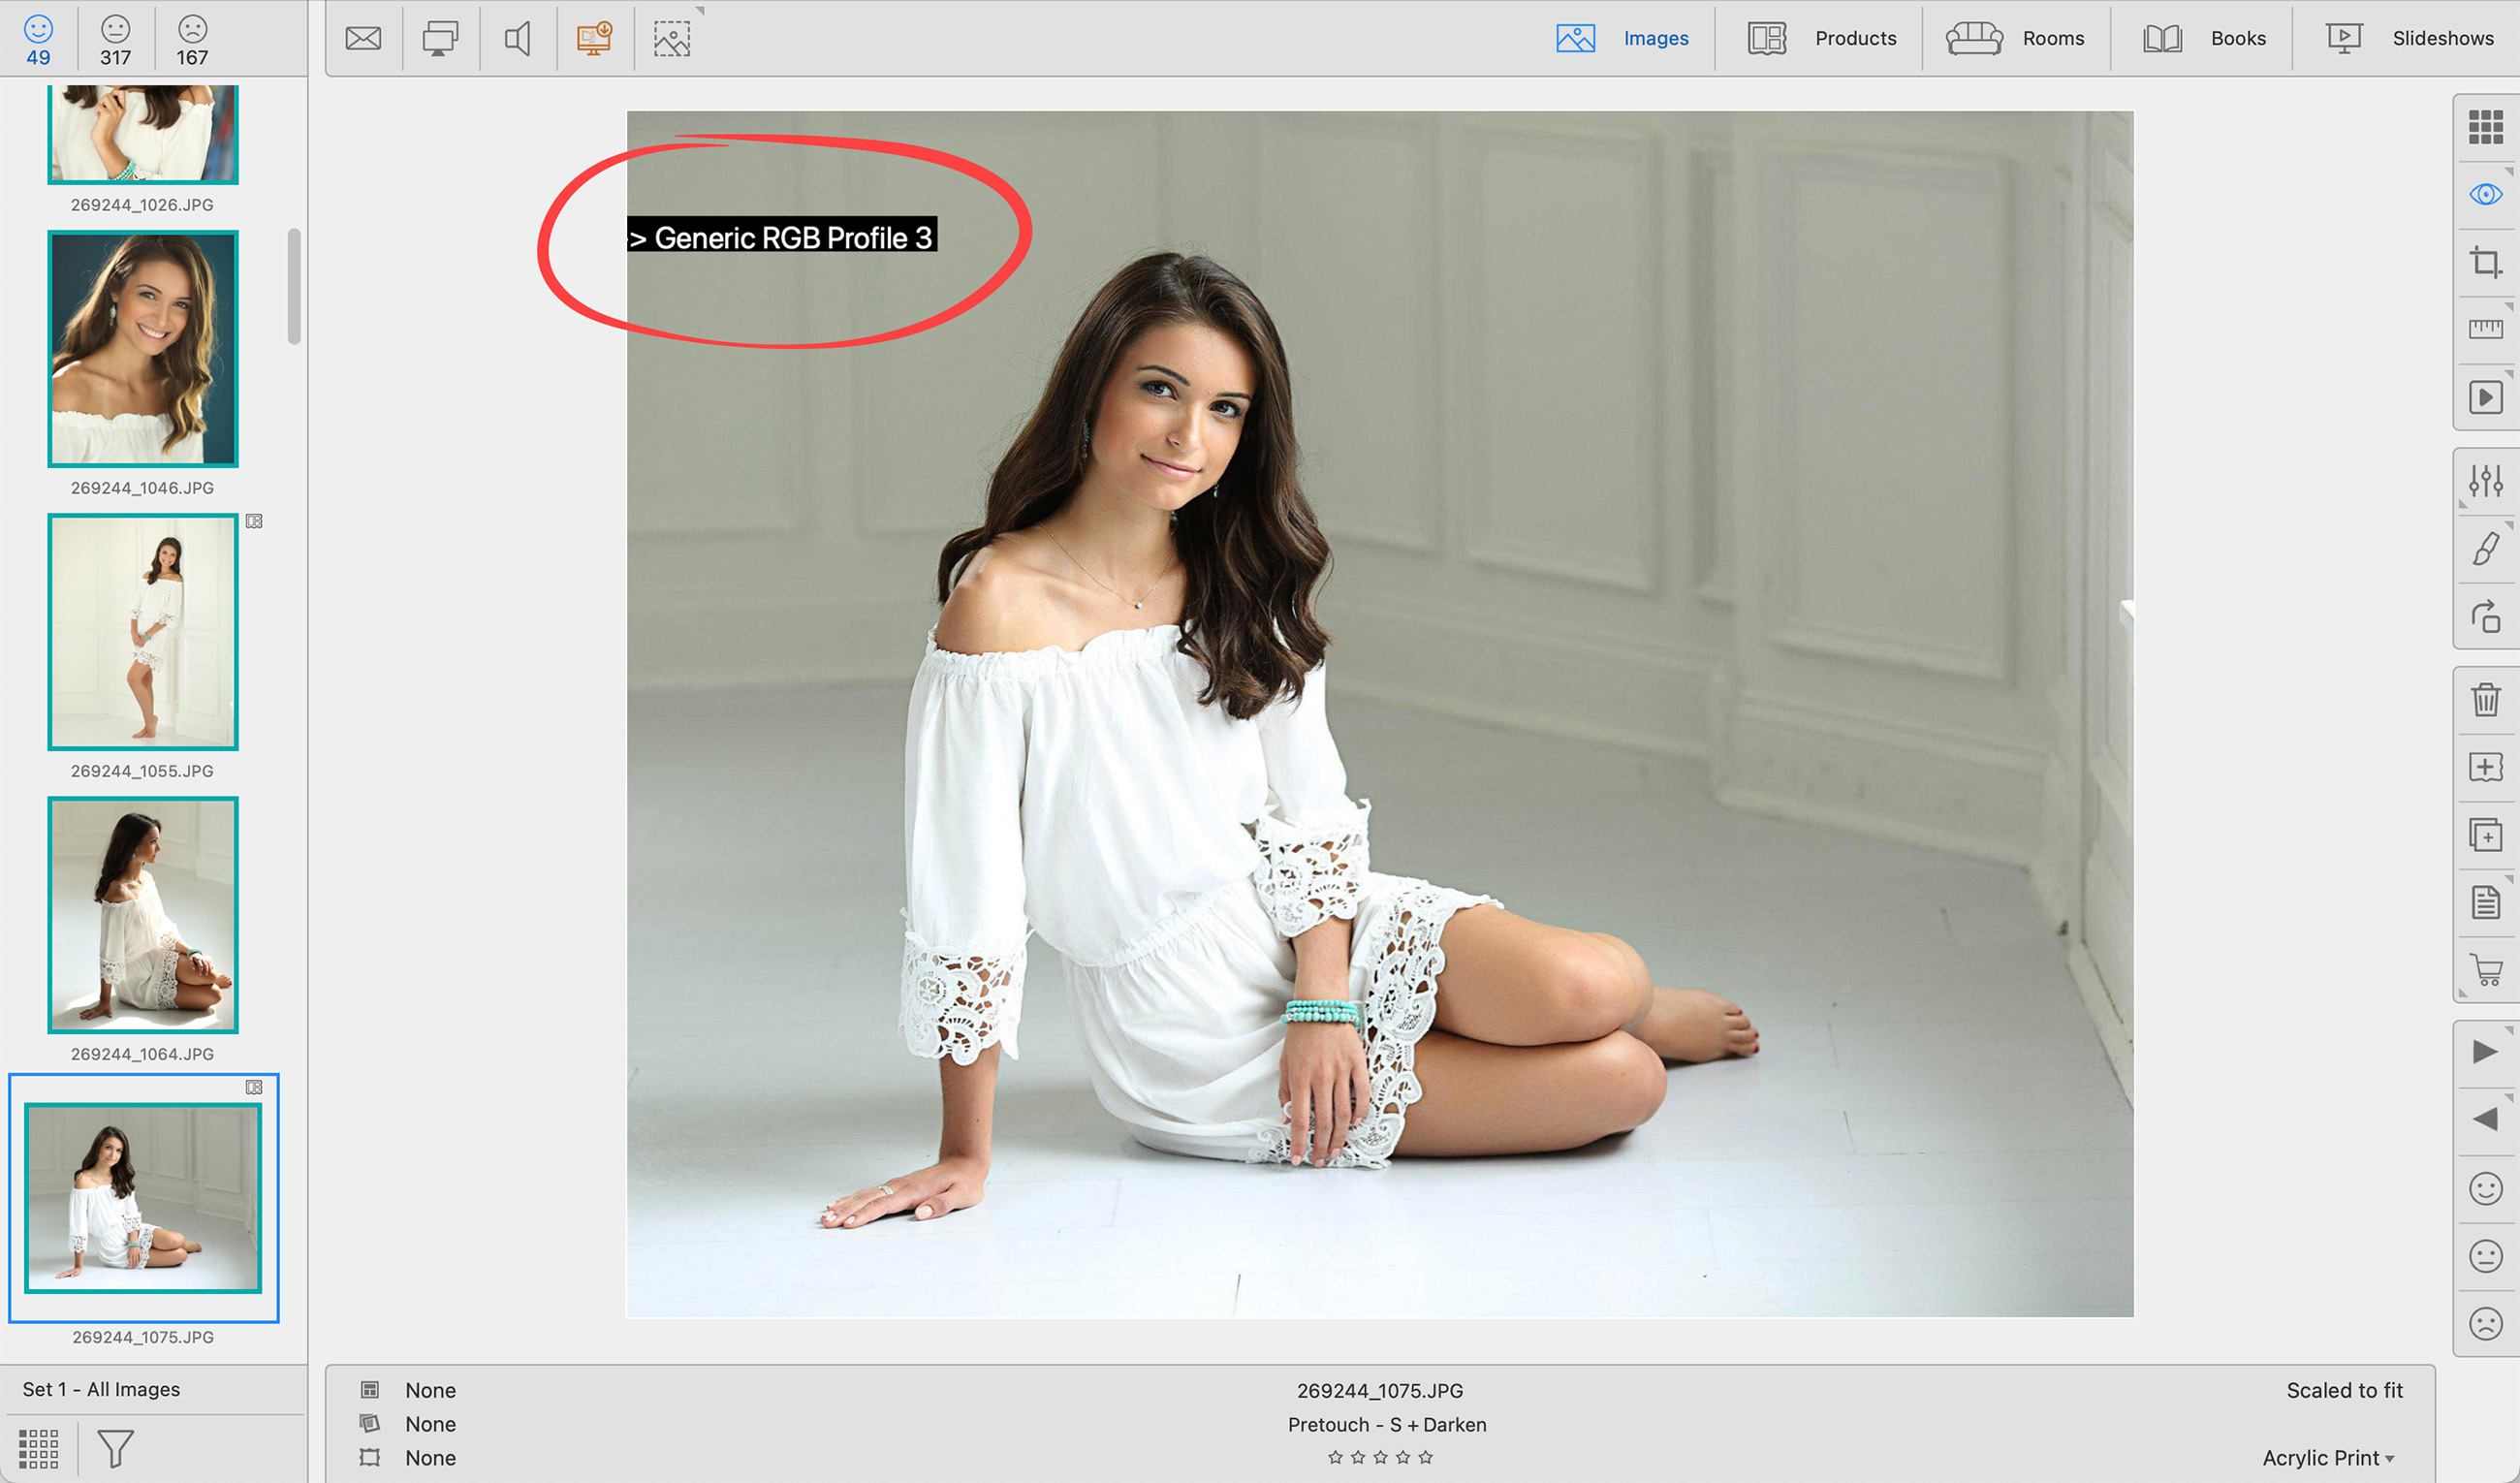Mark image with sad face rating
2520x1483 pixels.
pyautogui.click(x=2485, y=1323)
